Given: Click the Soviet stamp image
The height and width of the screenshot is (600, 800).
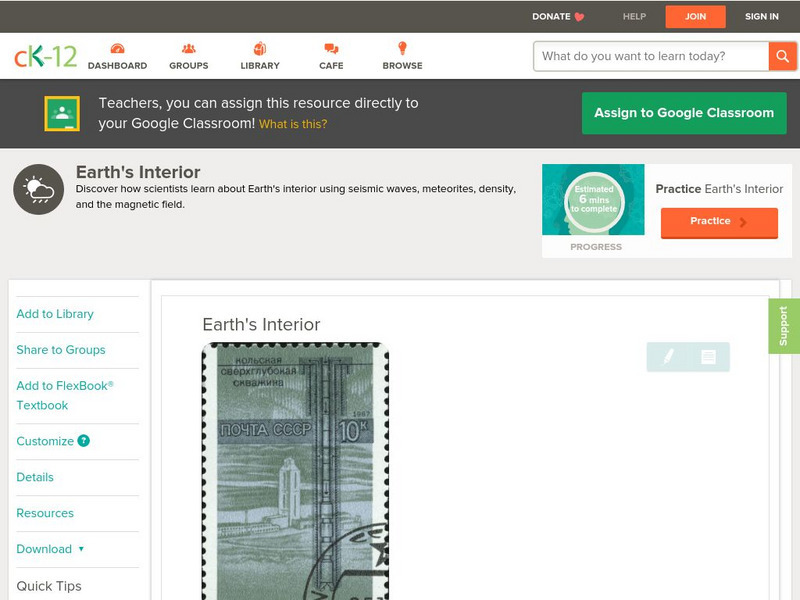Looking at the screenshot, I should tap(296, 471).
